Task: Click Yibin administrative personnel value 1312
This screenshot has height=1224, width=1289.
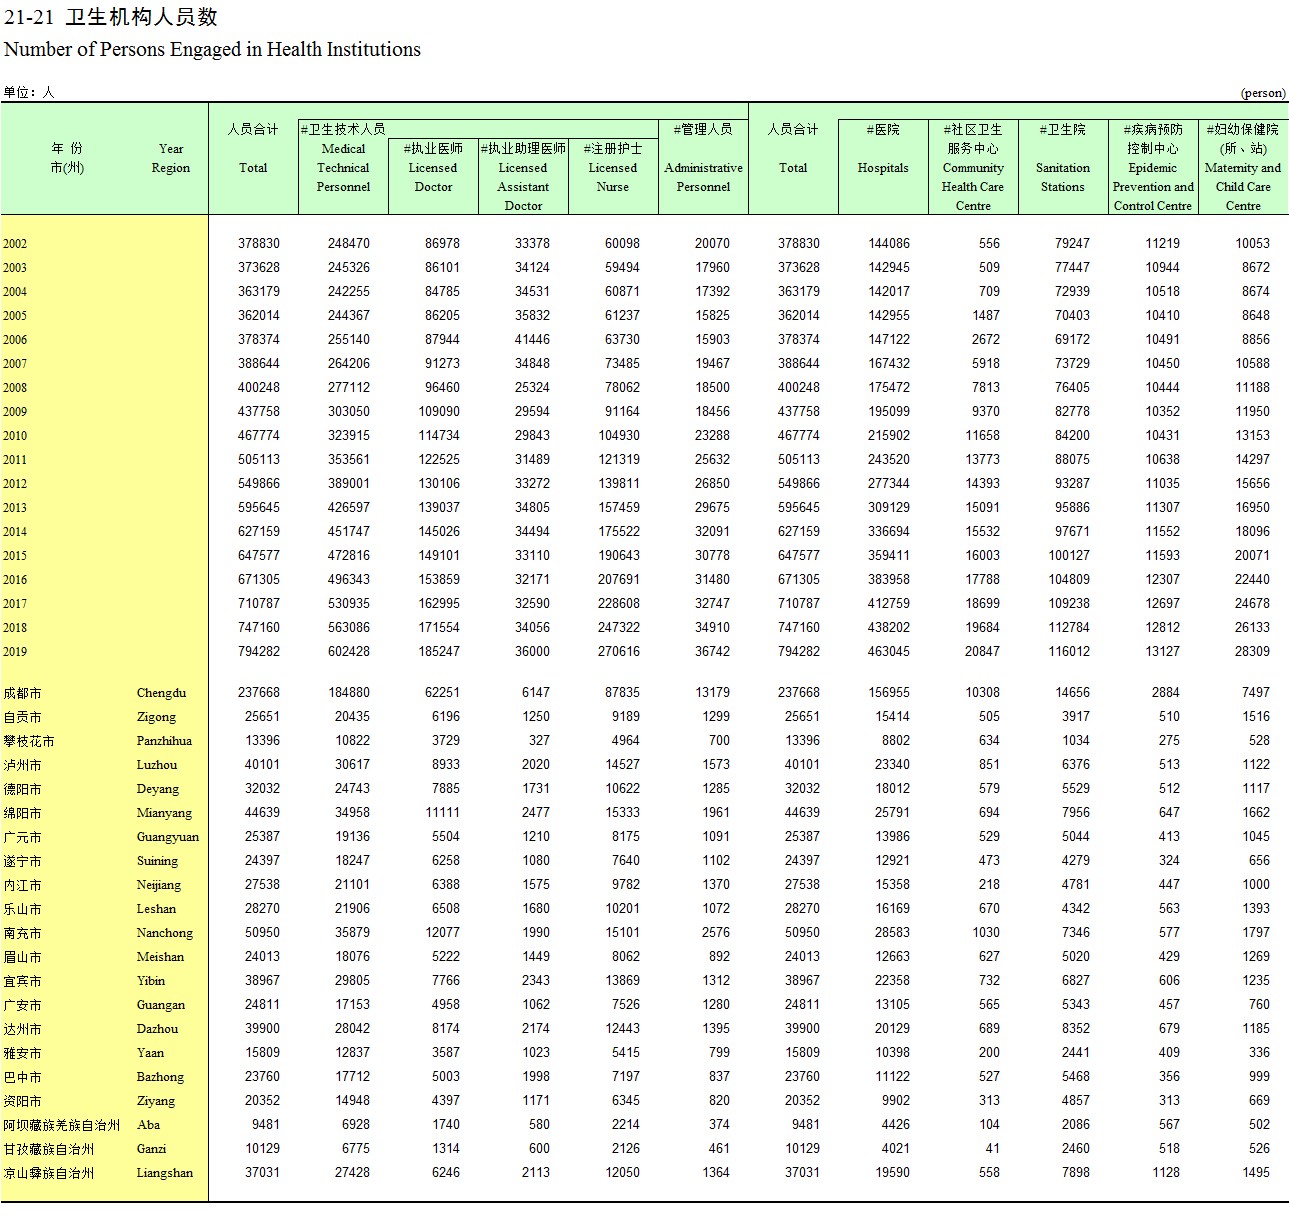Action: 716,980
